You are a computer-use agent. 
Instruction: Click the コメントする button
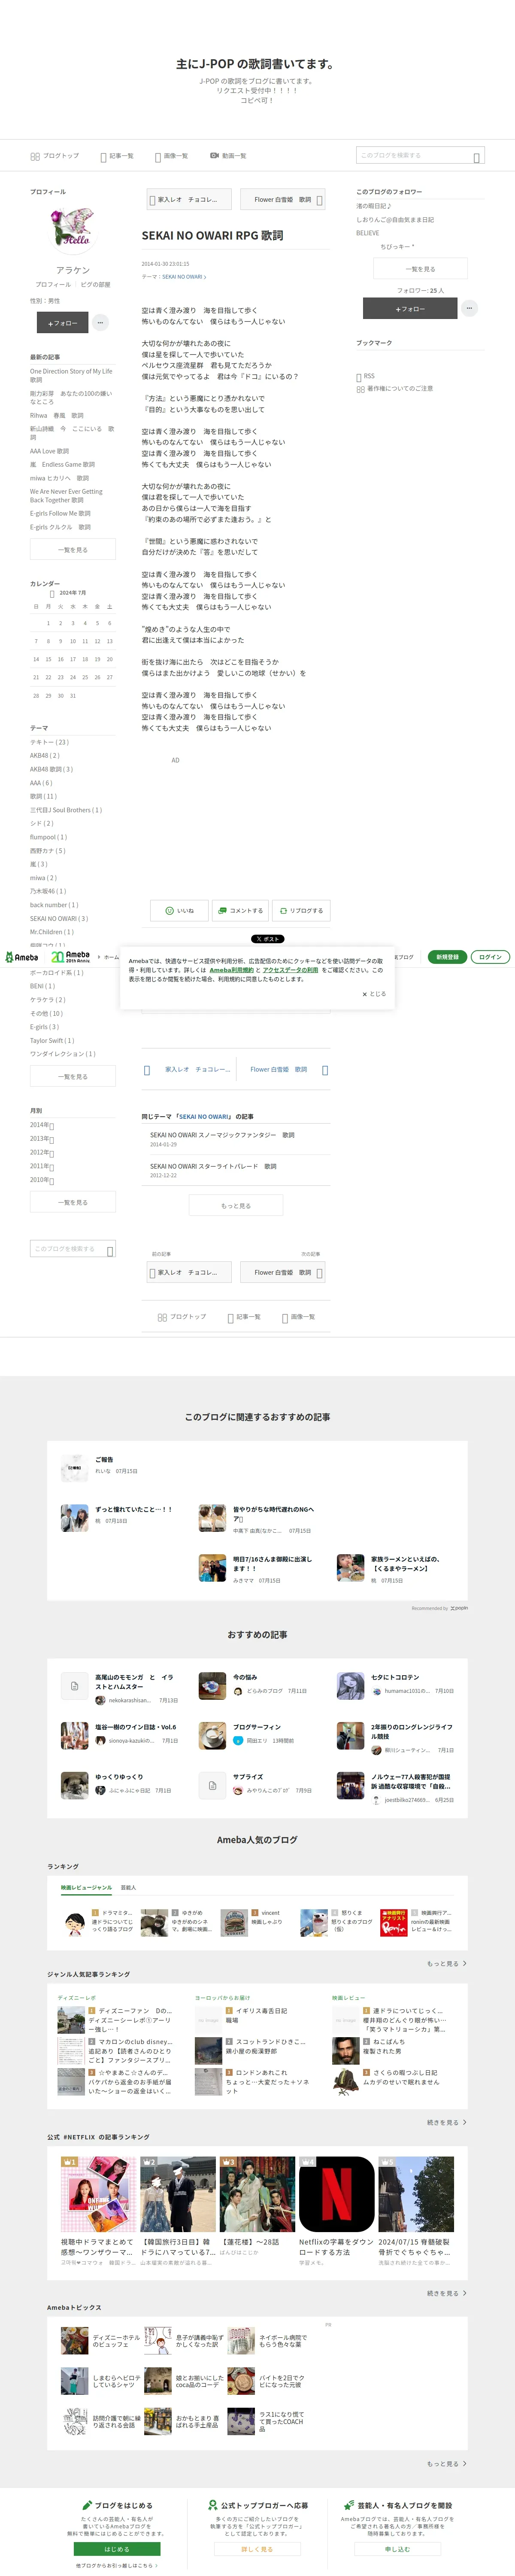pos(240,910)
